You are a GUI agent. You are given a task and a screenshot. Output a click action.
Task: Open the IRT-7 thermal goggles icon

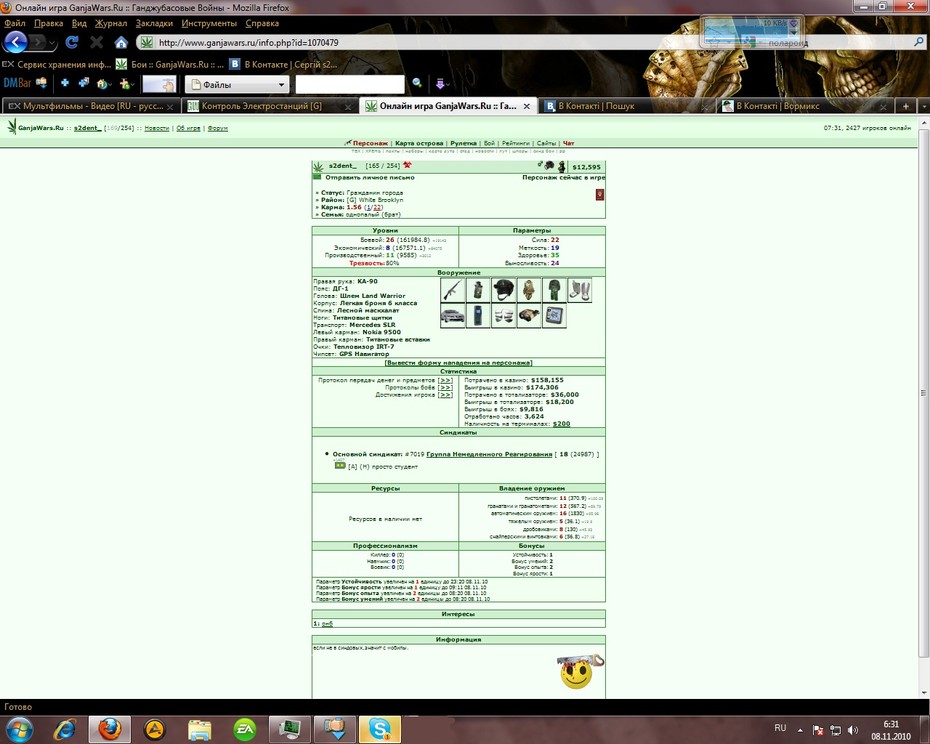pyautogui.click(x=529, y=316)
